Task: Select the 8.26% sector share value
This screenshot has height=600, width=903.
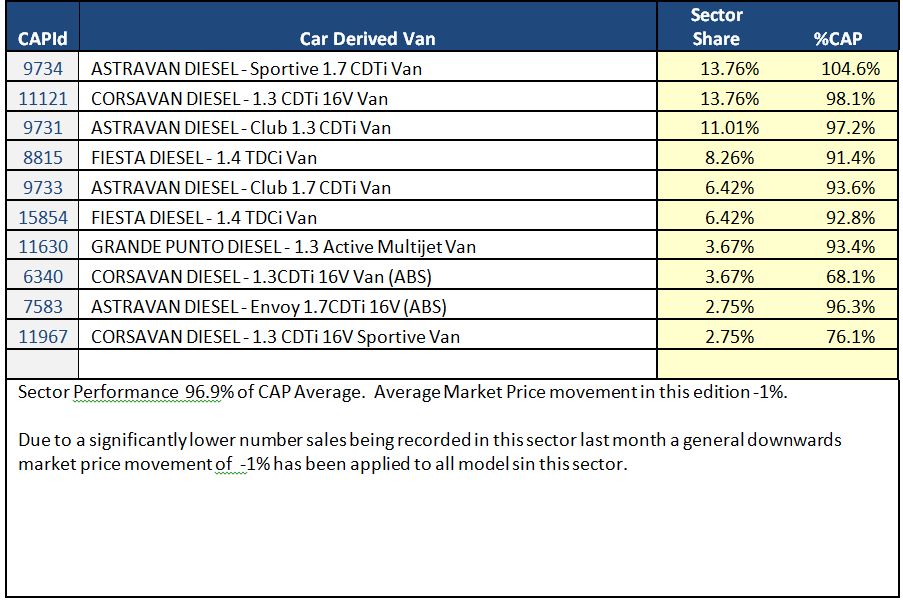Action: point(730,157)
